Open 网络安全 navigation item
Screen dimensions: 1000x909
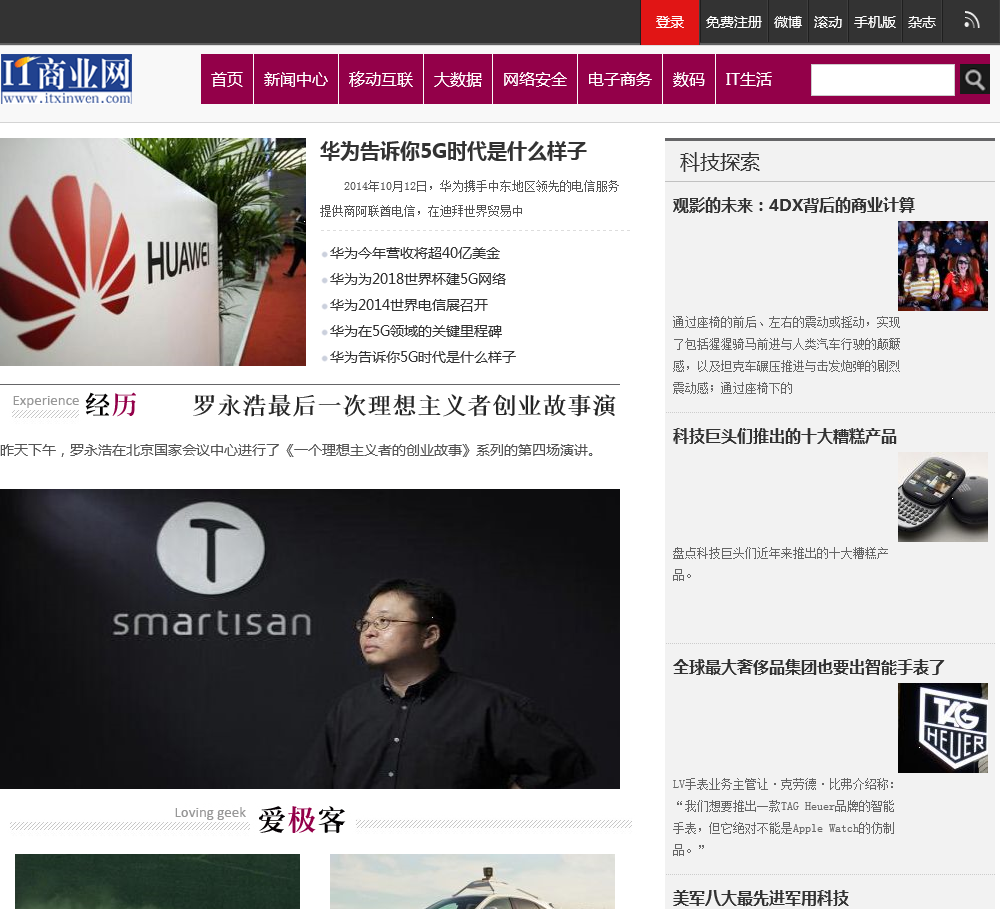[535, 79]
